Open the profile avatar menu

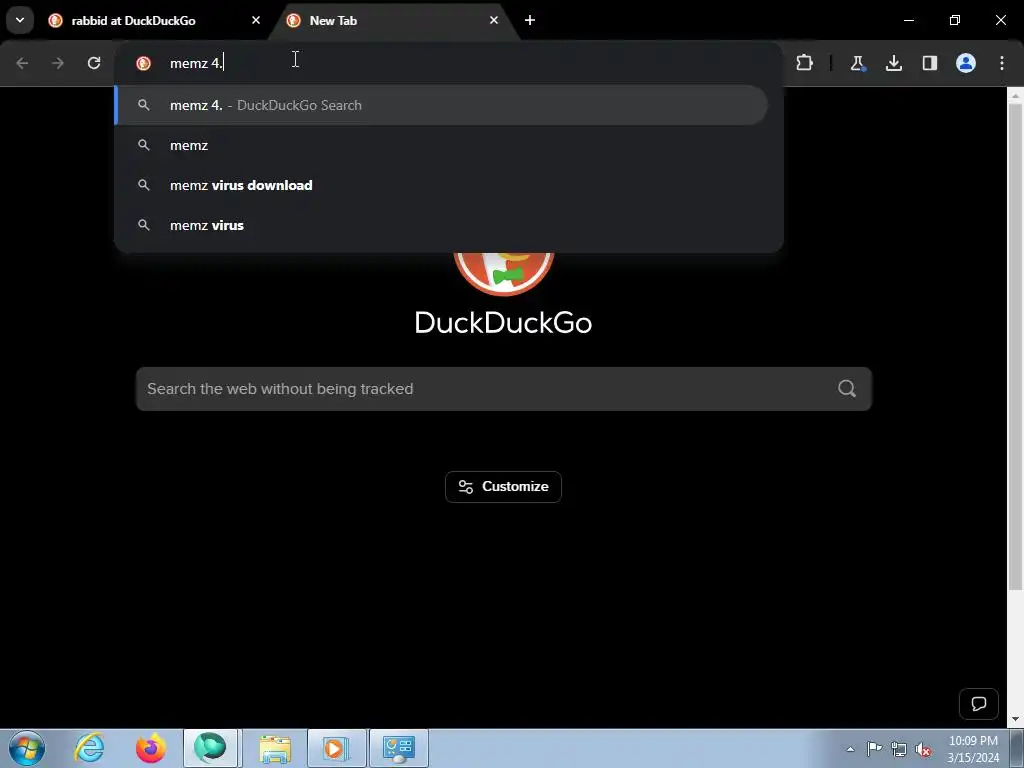966,63
